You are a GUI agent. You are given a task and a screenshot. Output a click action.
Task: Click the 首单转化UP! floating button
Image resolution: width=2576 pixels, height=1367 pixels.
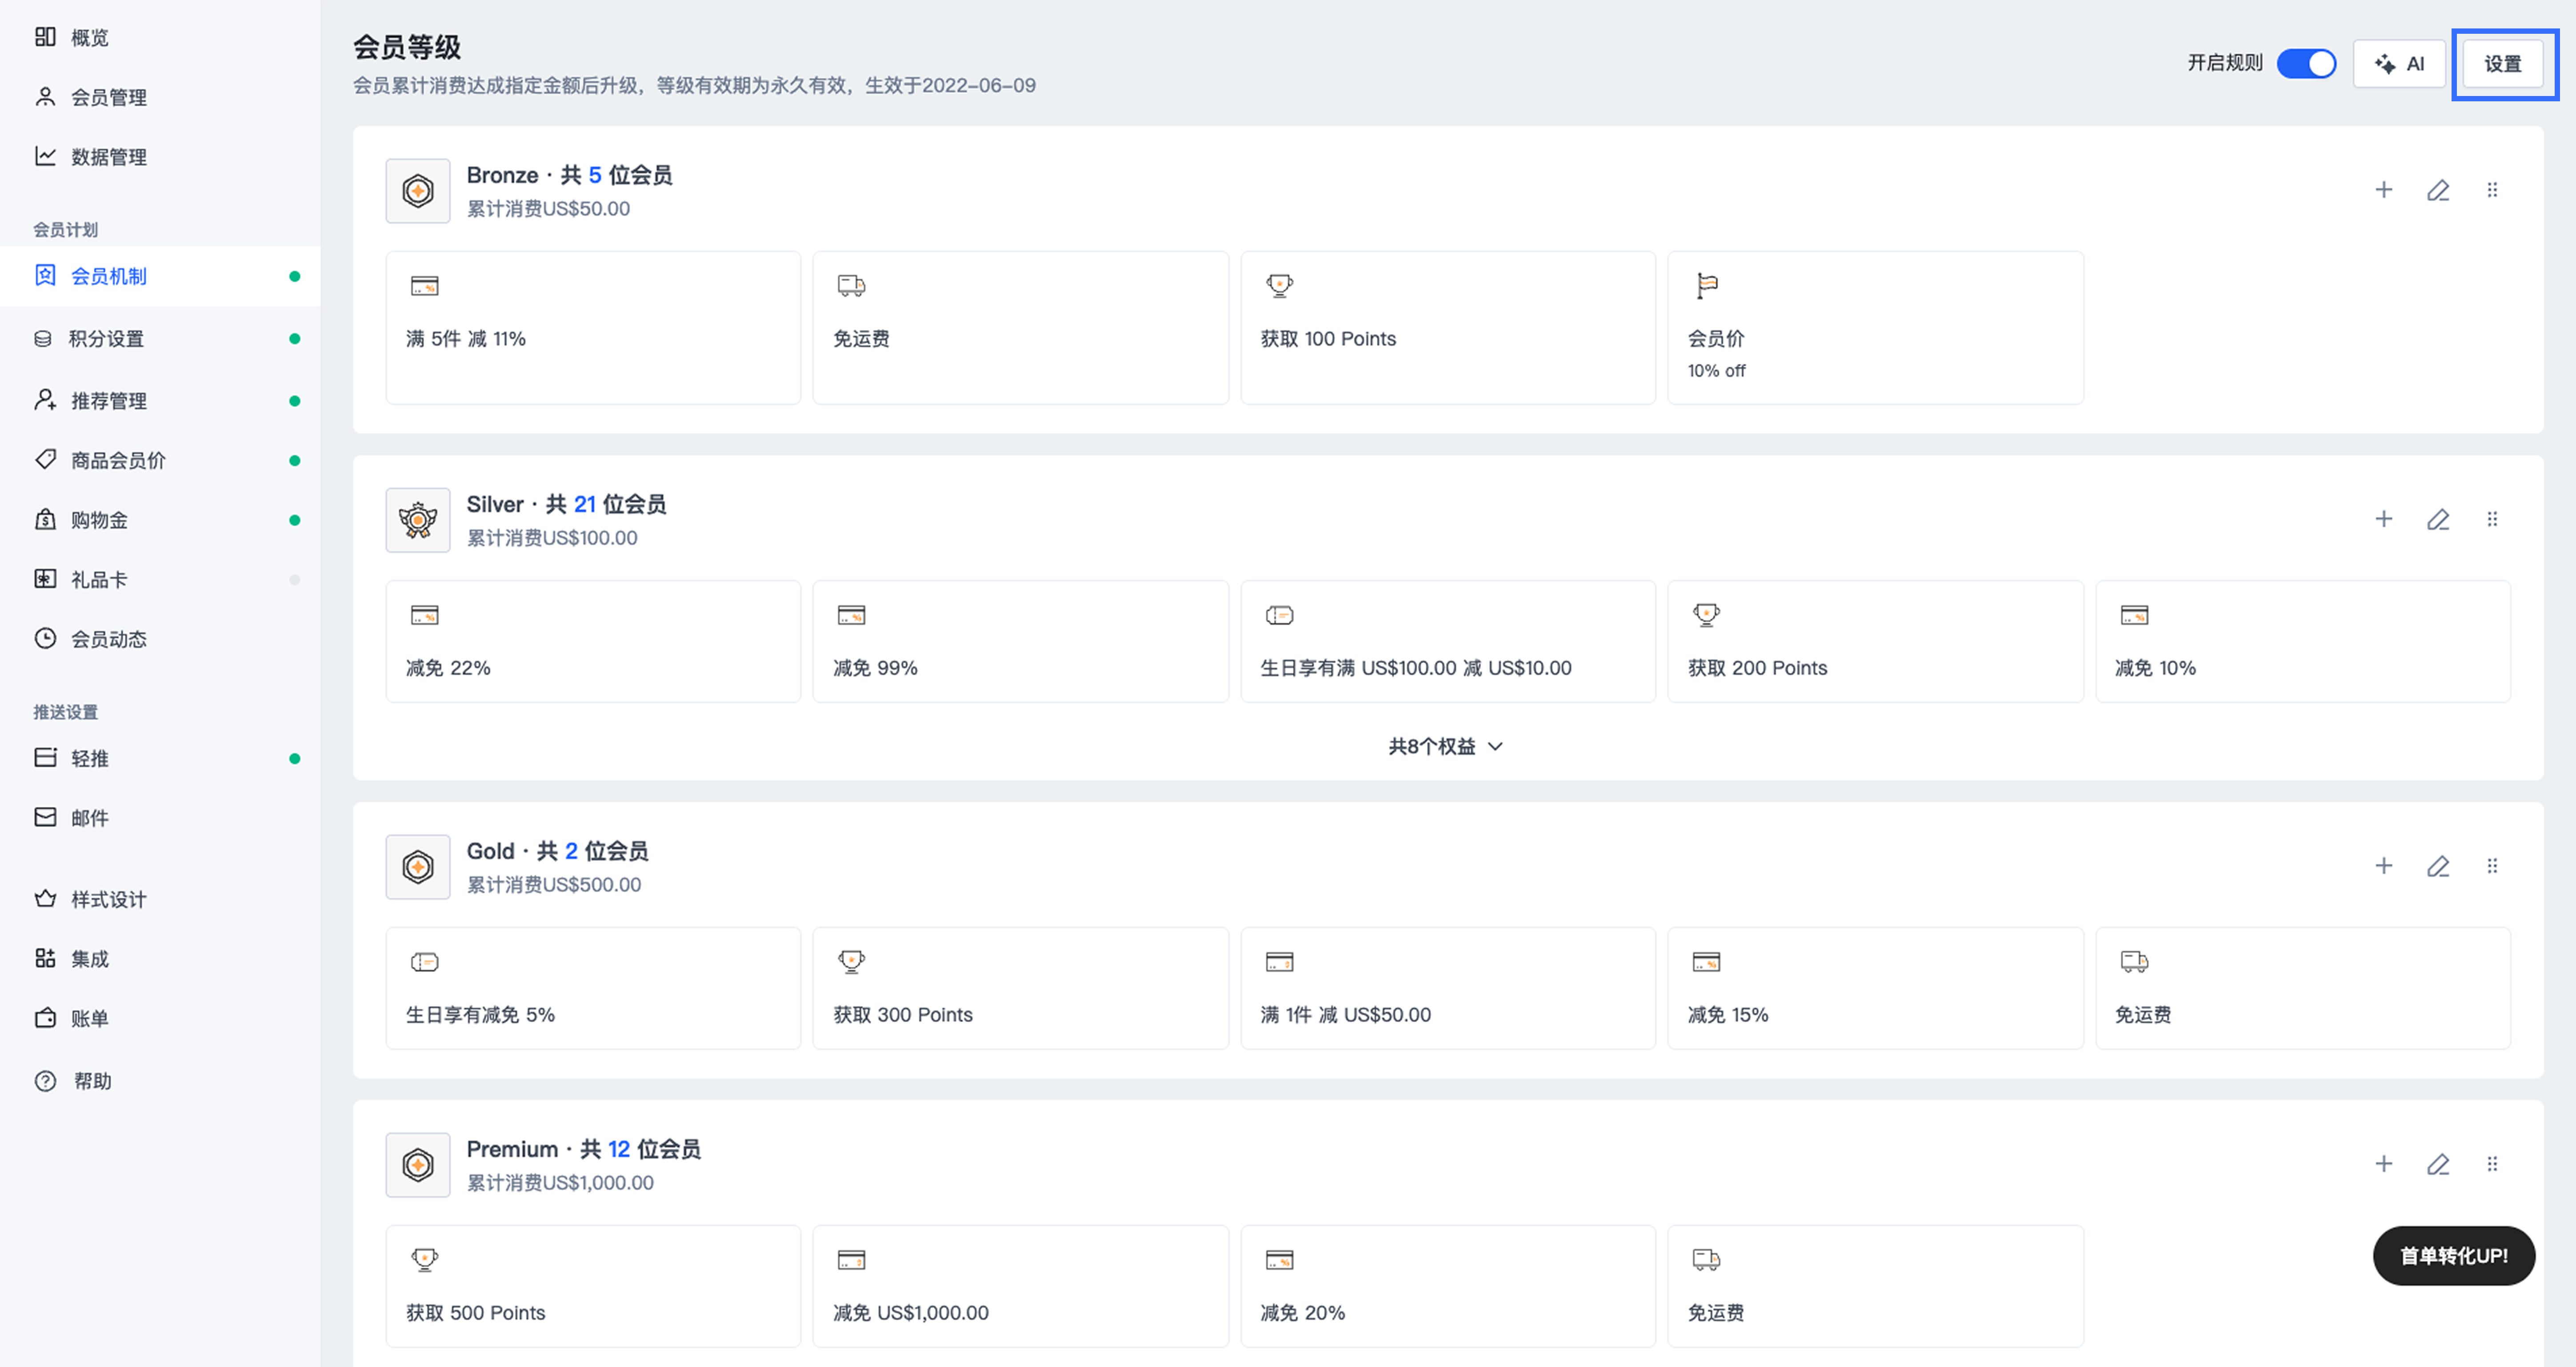[2454, 1255]
